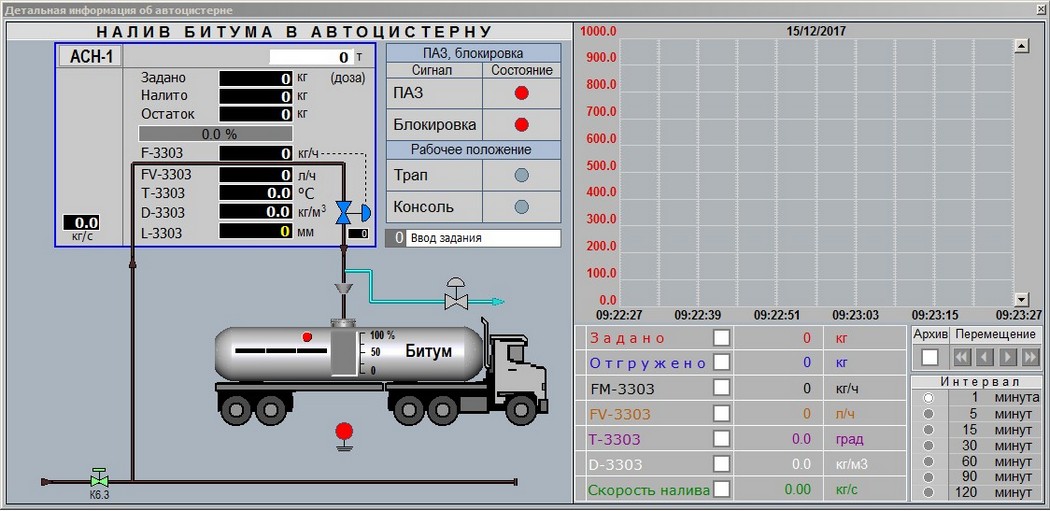The image size is (1050, 511).
Task: Click the 0.0 кг/с speed readout
Action: 81,222
